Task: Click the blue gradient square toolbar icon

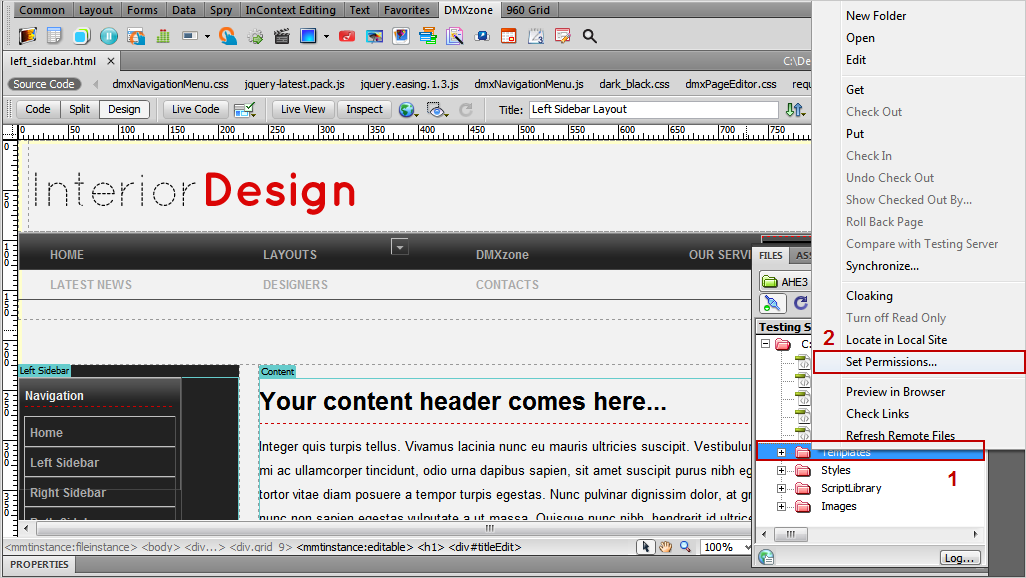Action: coord(308,36)
